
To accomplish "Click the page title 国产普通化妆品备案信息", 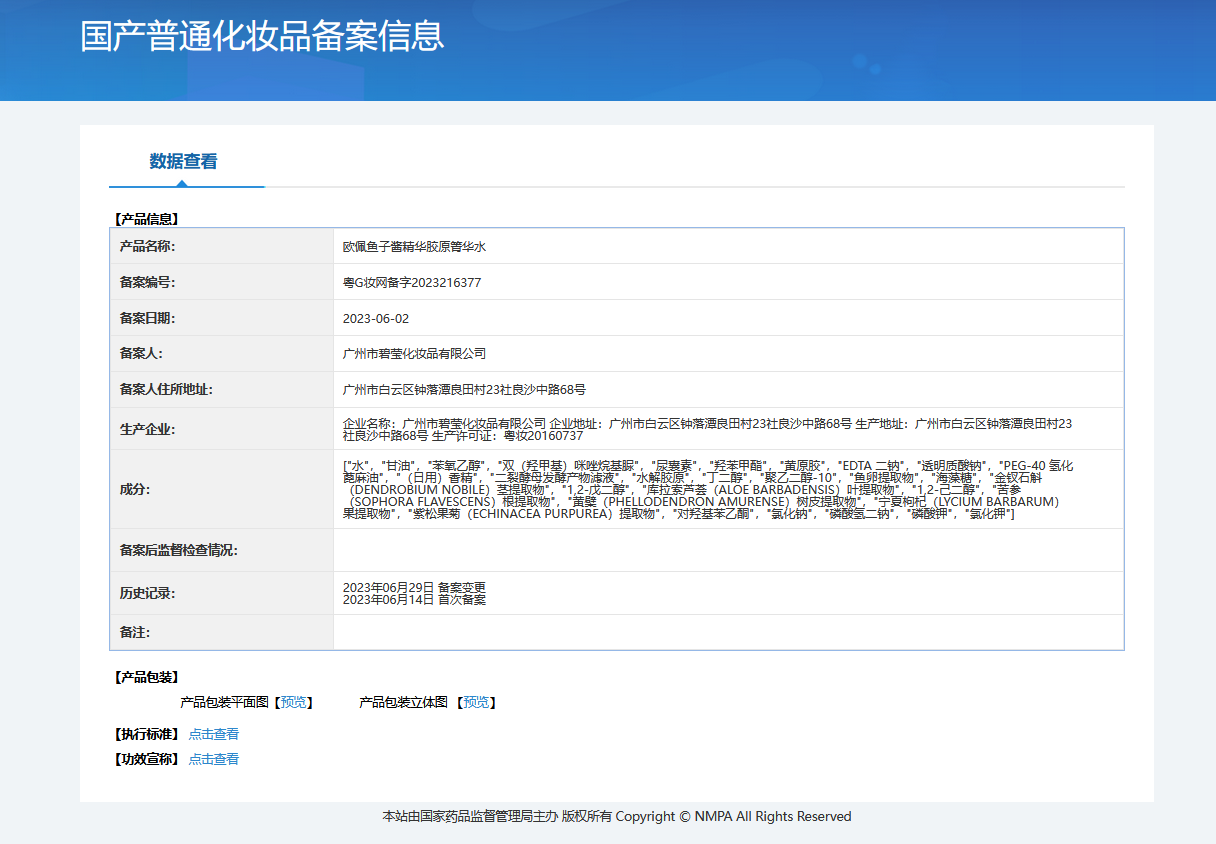I will (262, 36).
